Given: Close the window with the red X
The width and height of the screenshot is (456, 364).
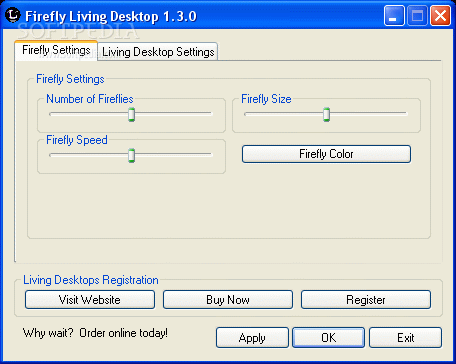Looking at the screenshot, I should pos(440,15).
